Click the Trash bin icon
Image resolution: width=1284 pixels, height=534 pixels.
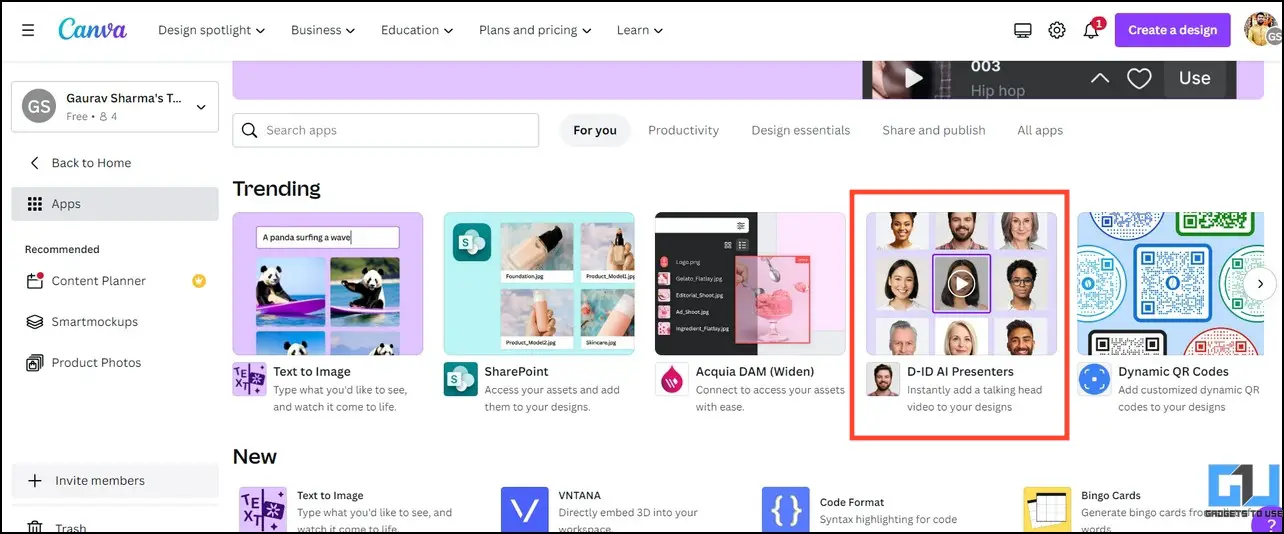(35, 527)
